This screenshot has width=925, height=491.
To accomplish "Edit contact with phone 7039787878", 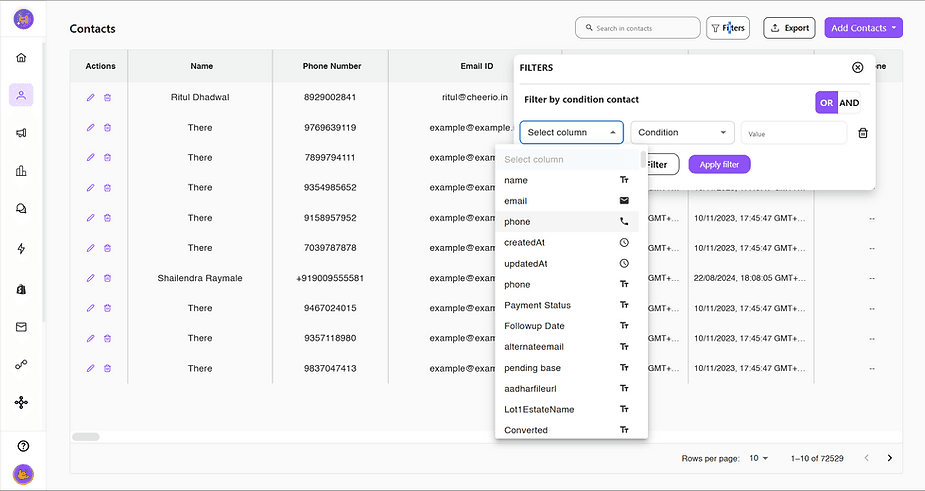I will pyautogui.click(x=90, y=248).
